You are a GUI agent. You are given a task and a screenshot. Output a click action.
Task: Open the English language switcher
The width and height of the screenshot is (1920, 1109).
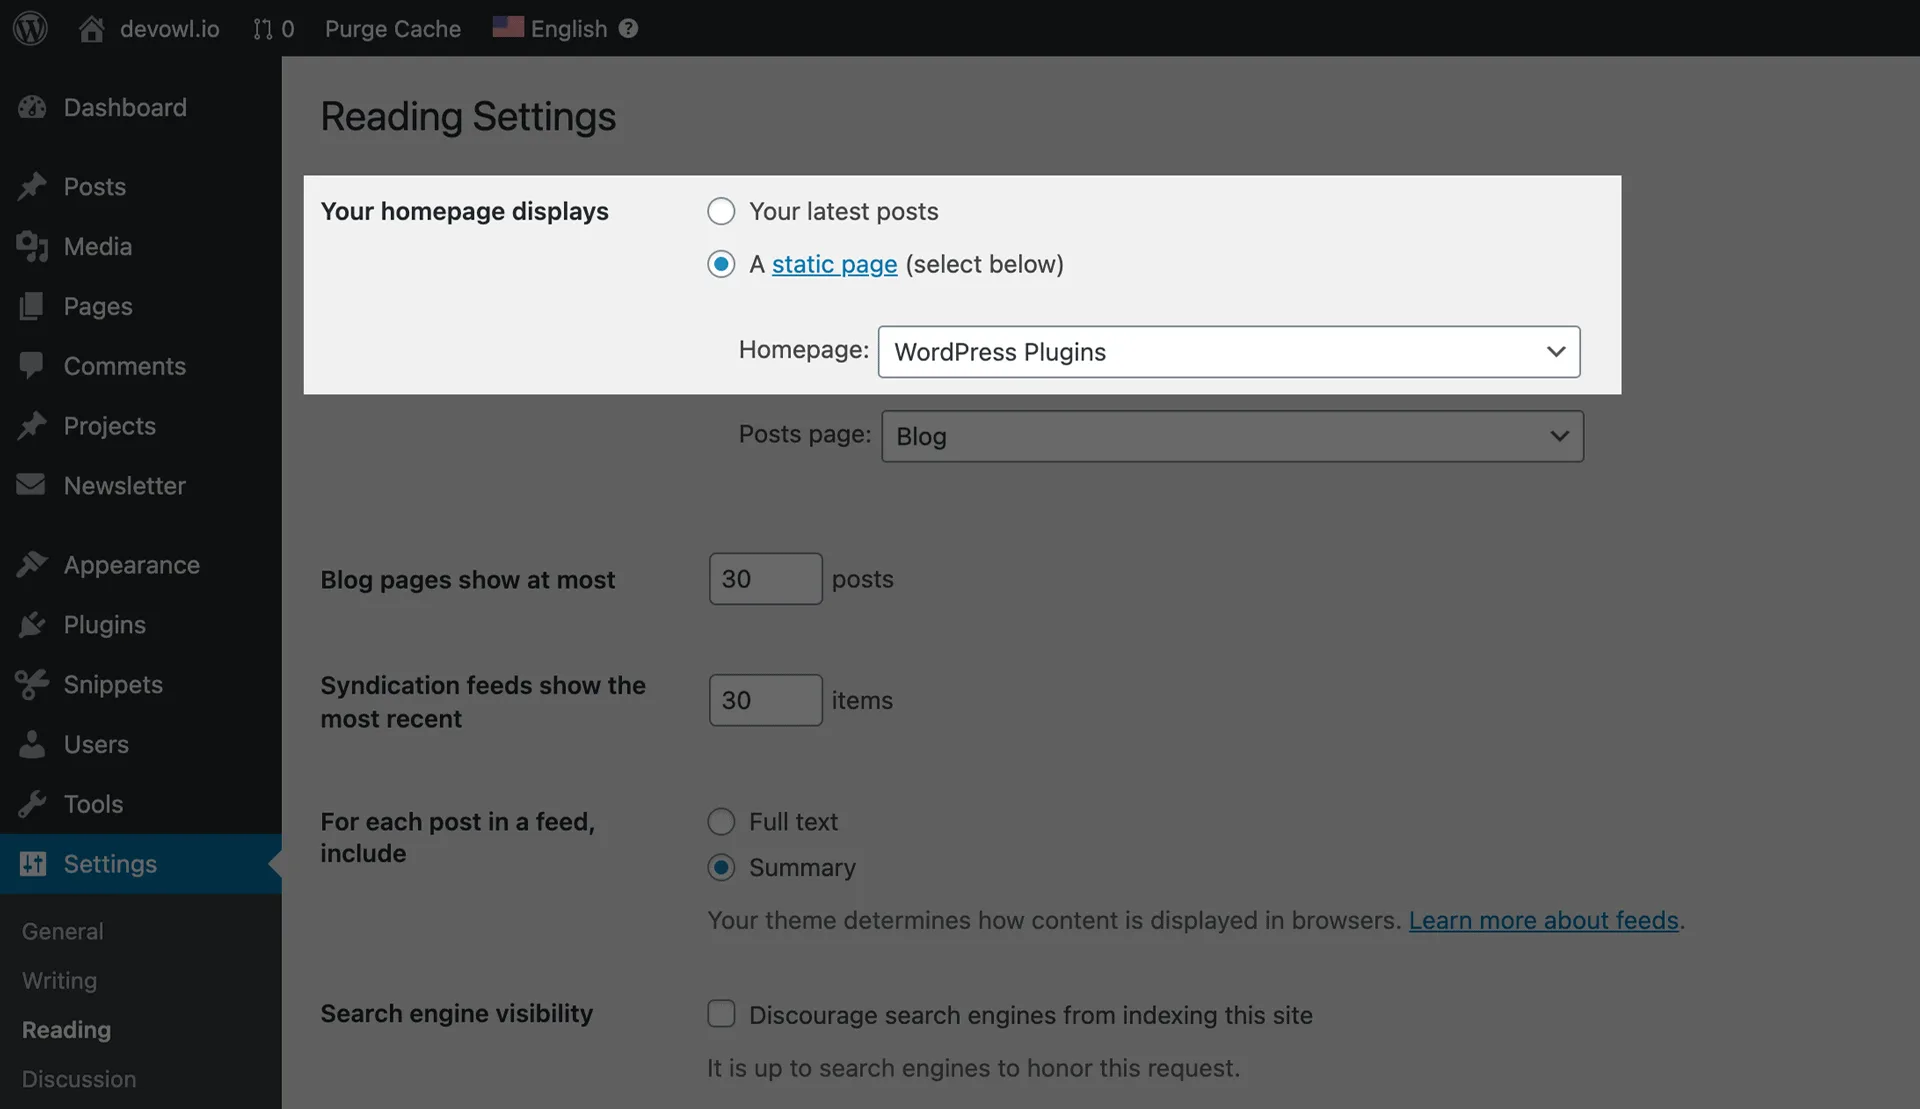pyautogui.click(x=567, y=28)
